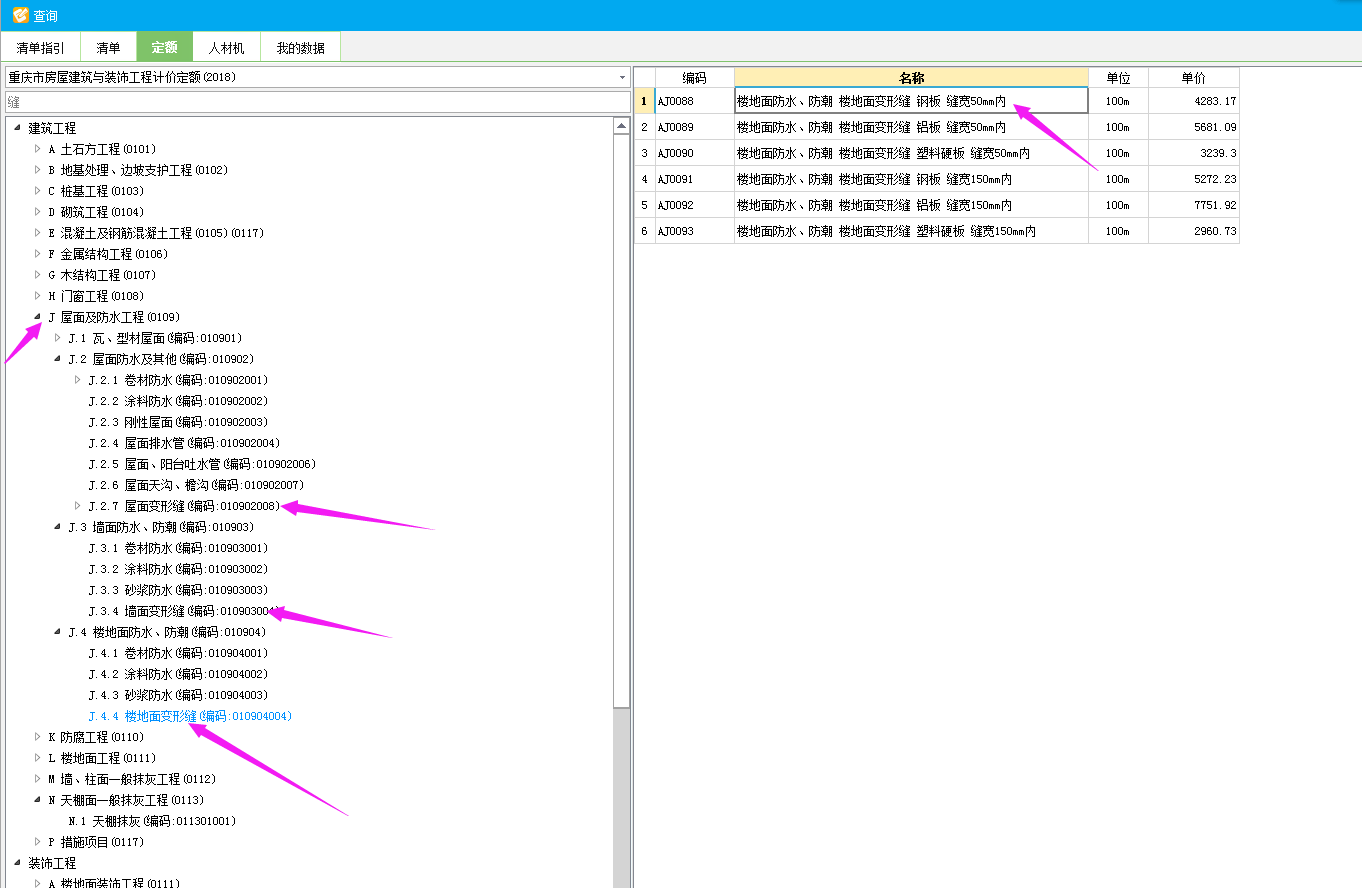The height and width of the screenshot is (888, 1362).
Task: Click the 名称 column header
Action: pos(911,77)
